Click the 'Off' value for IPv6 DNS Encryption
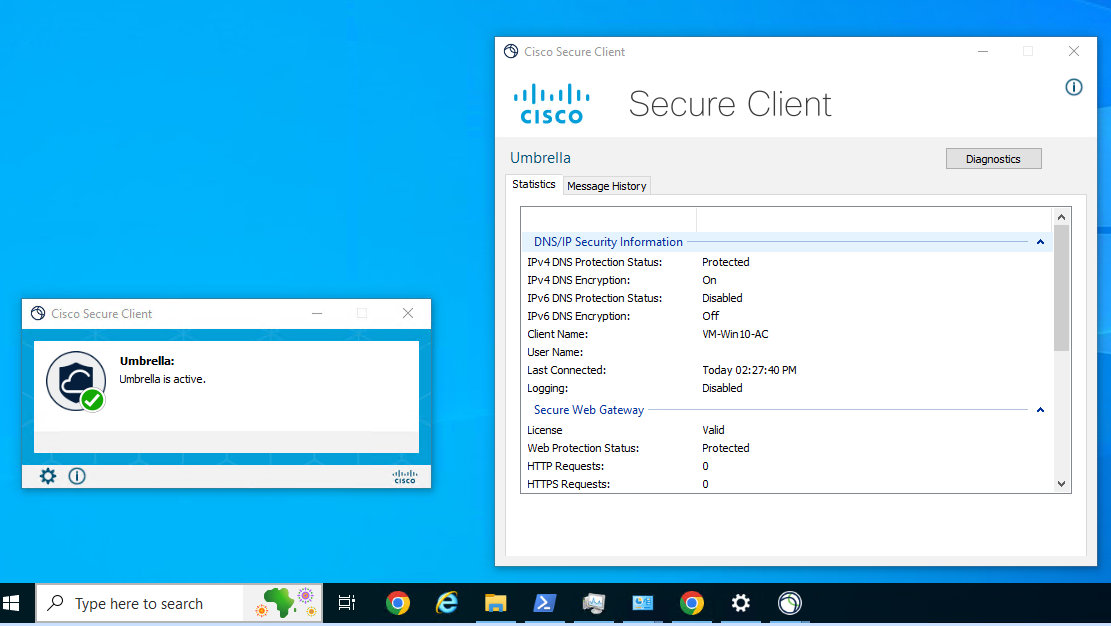1111x626 pixels. 711,316
